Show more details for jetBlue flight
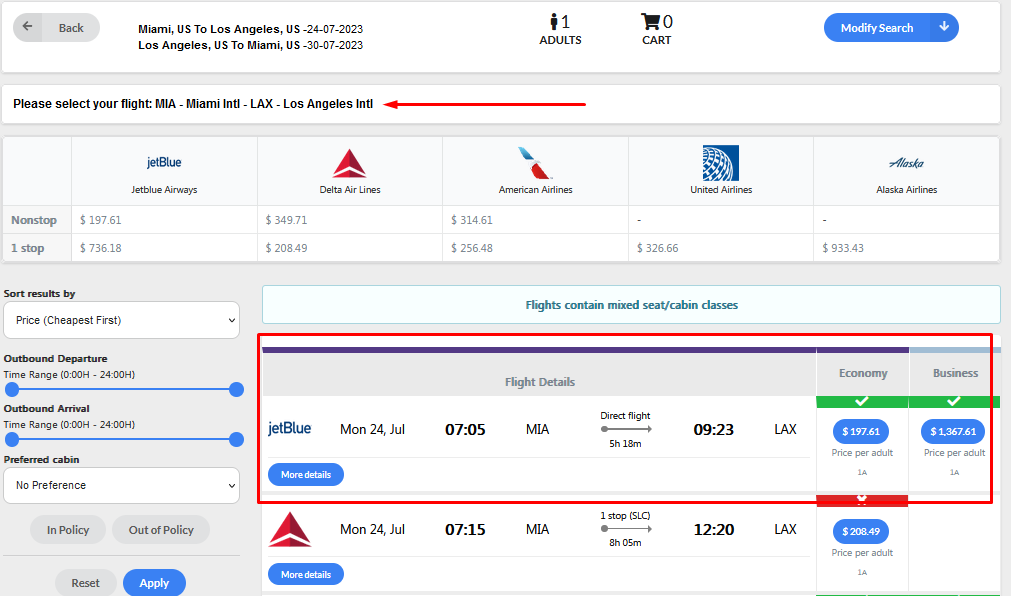 (306, 475)
